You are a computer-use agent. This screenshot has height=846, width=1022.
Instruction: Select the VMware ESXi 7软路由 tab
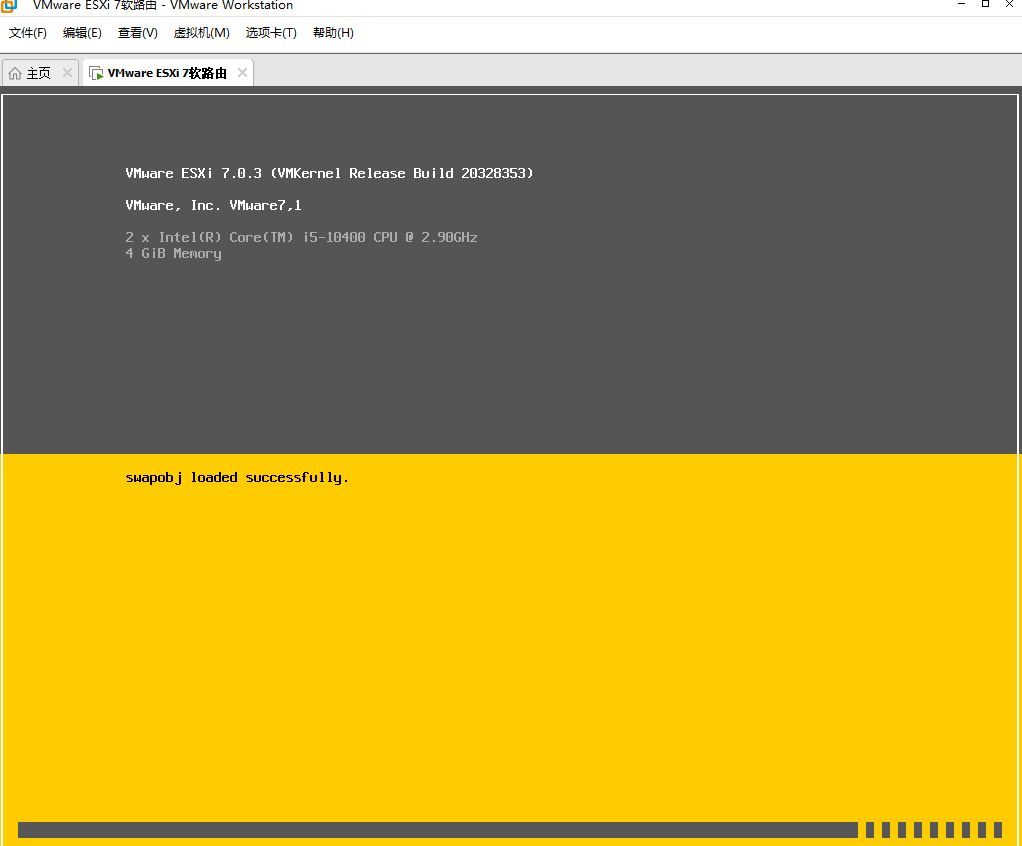[168, 73]
